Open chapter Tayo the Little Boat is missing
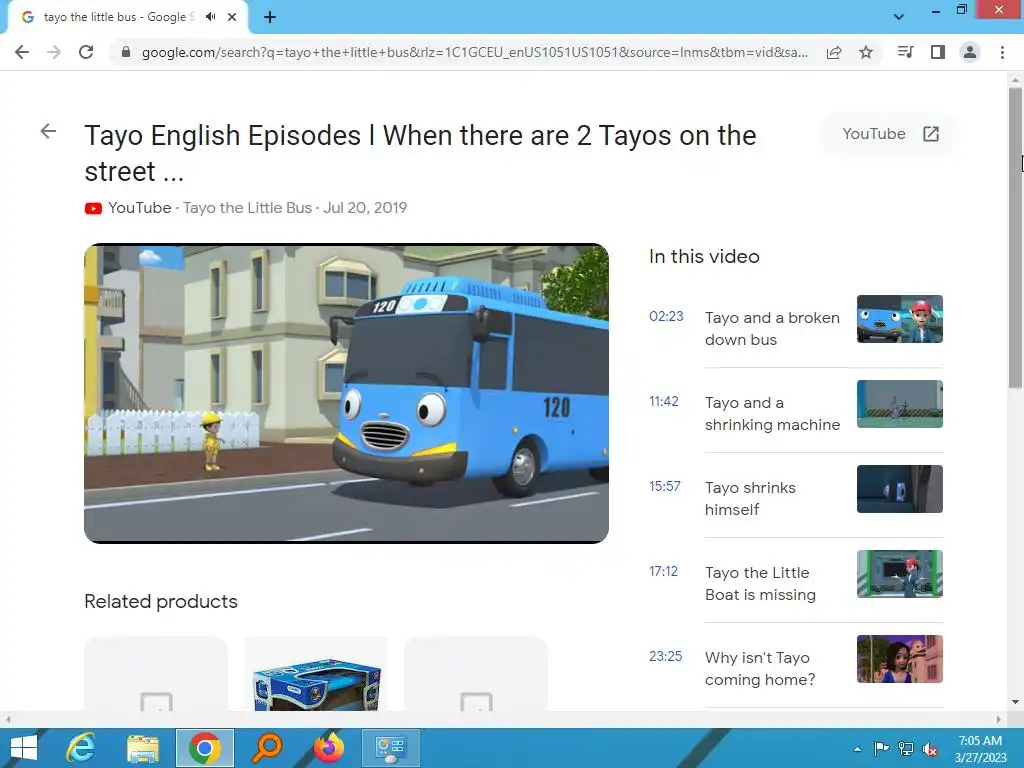 tap(760, 583)
